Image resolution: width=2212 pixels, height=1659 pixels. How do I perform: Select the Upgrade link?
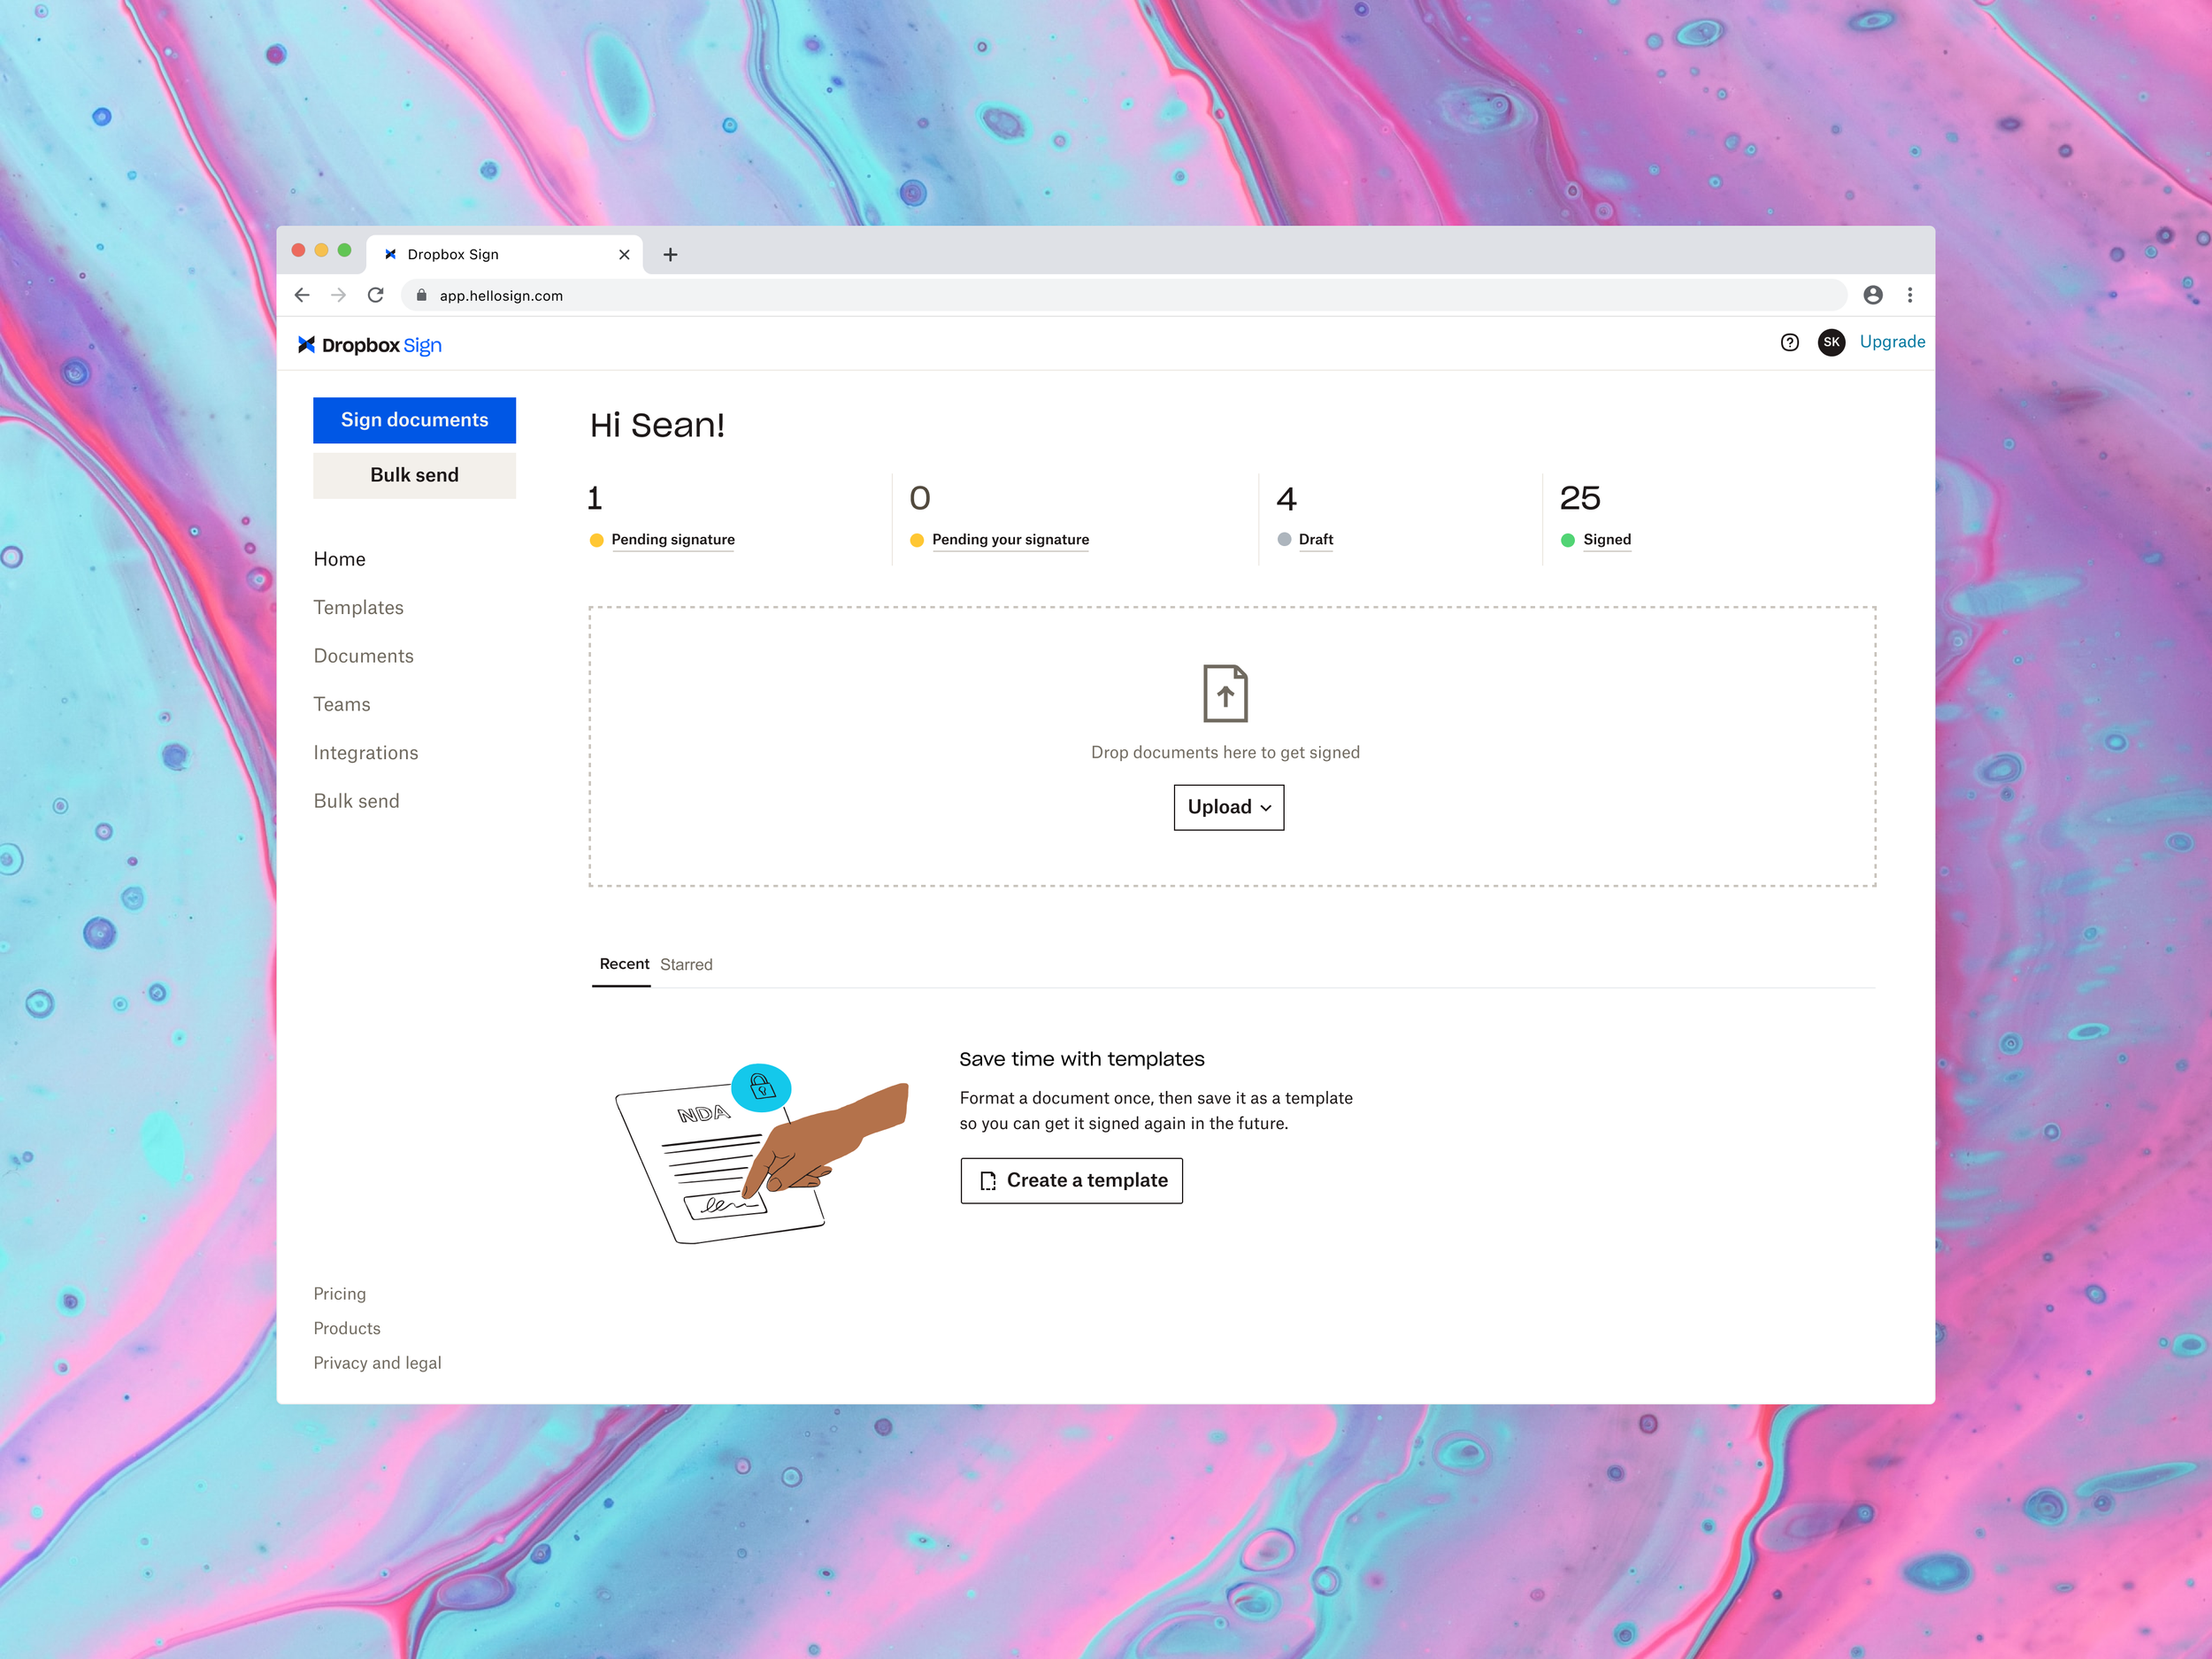pos(1892,342)
